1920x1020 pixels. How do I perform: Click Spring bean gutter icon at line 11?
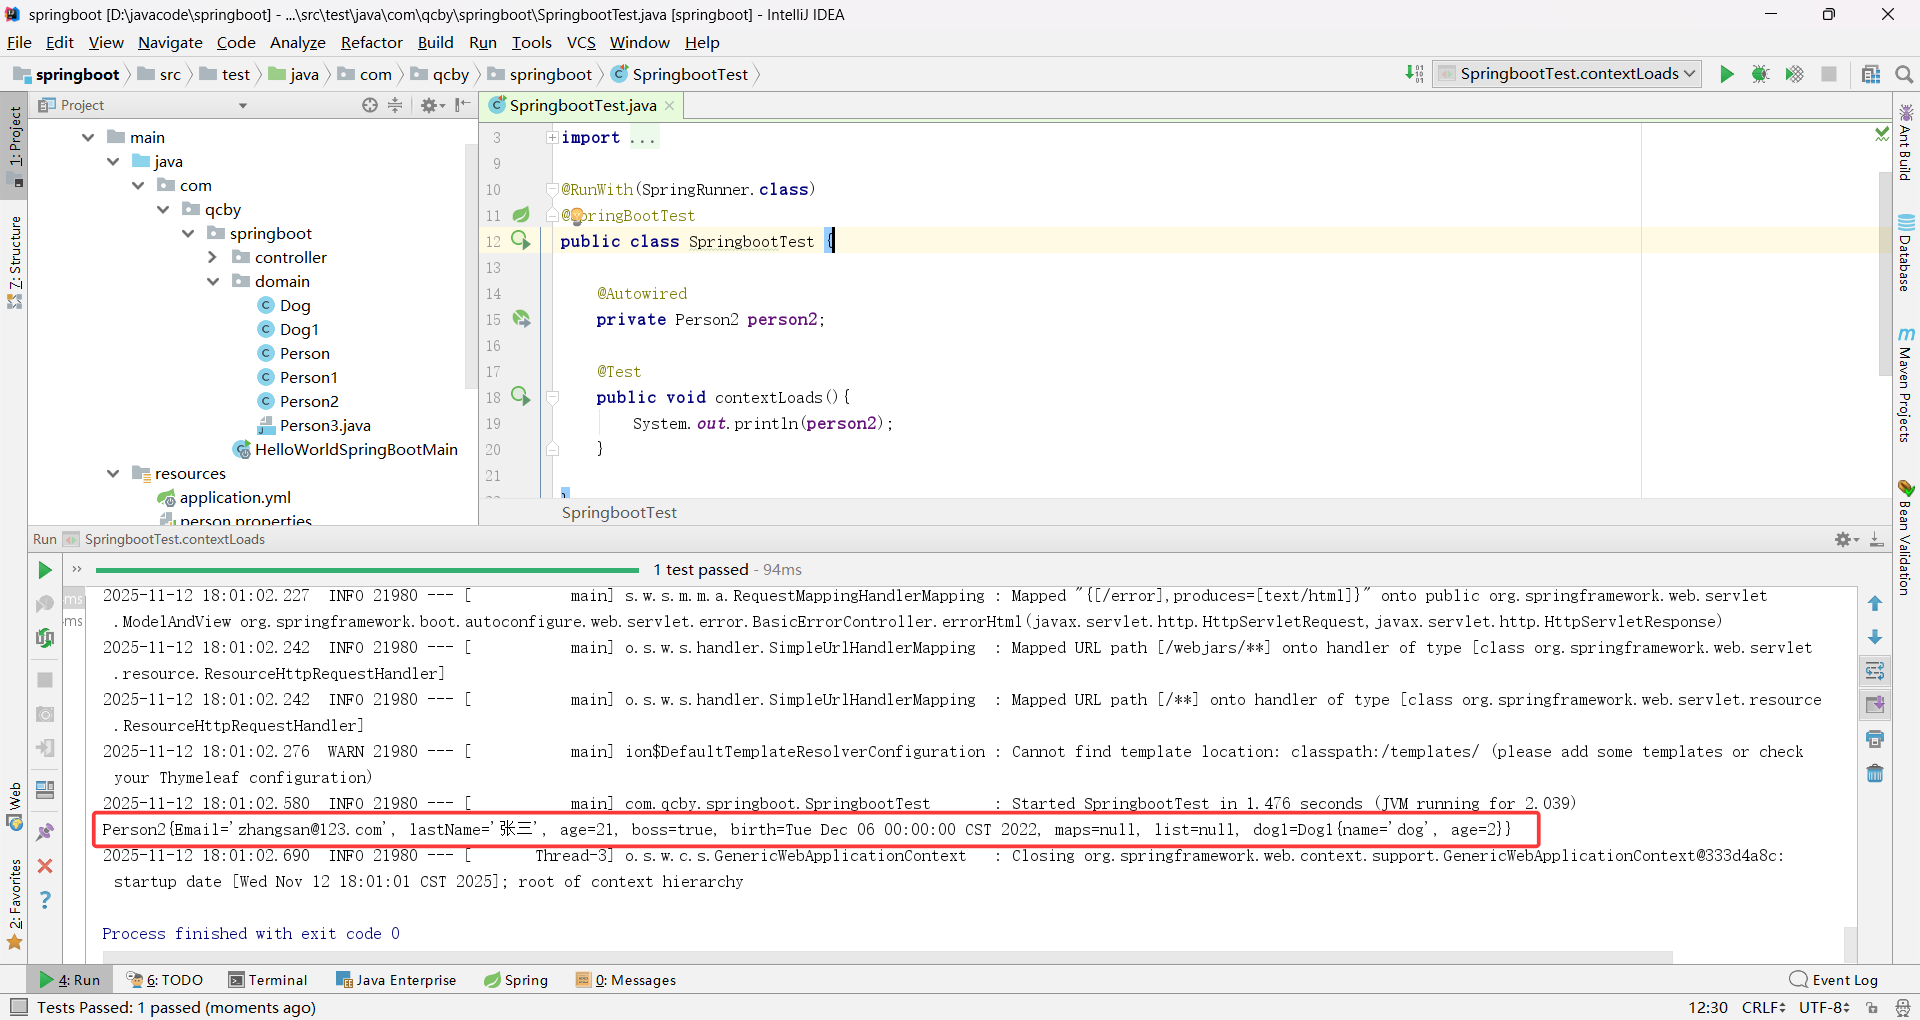(521, 215)
